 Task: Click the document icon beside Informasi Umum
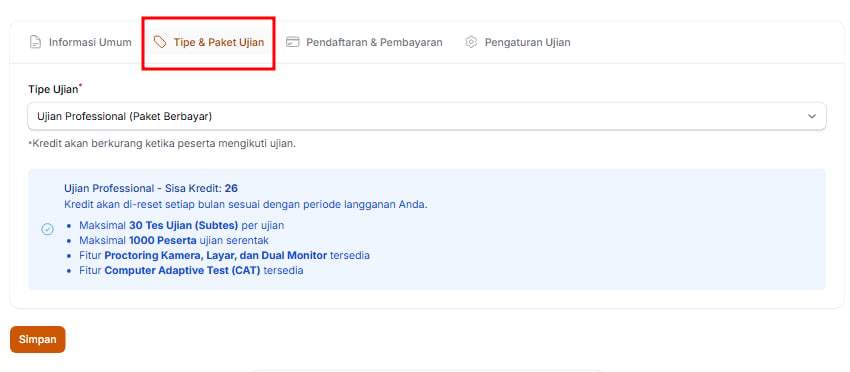(35, 42)
